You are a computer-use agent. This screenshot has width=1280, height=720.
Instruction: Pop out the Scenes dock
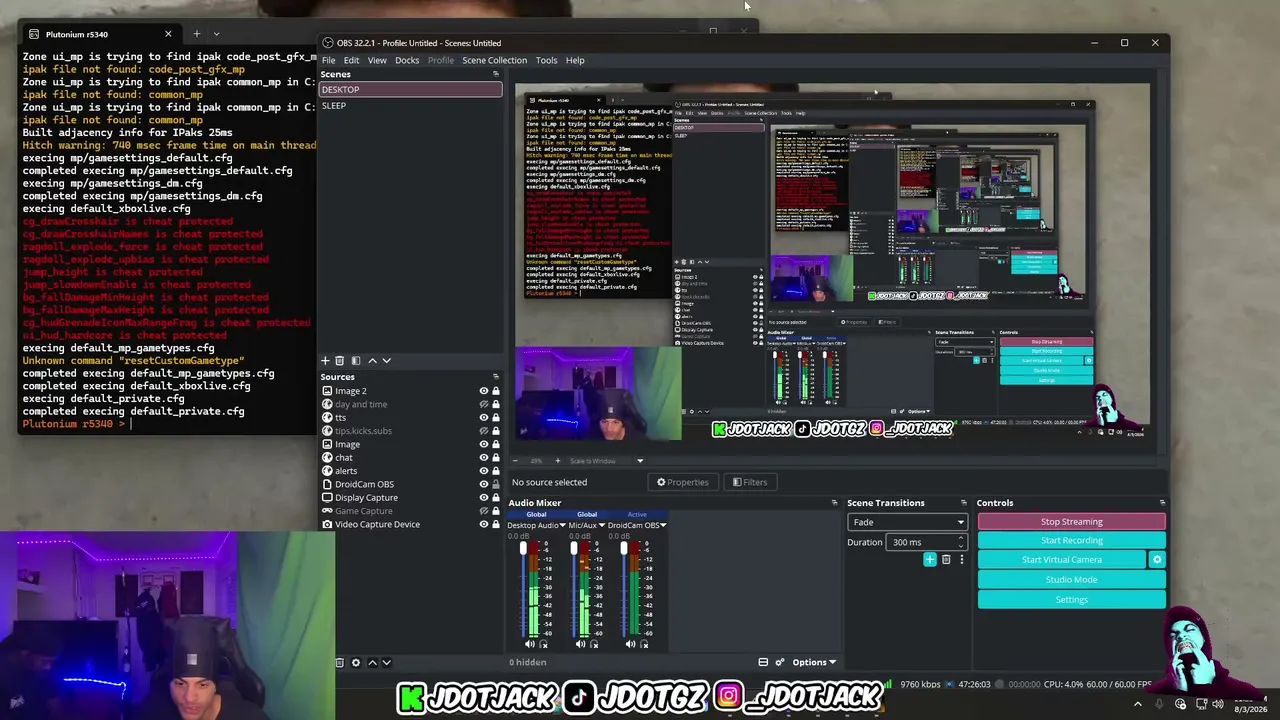click(x=495, y=74)
